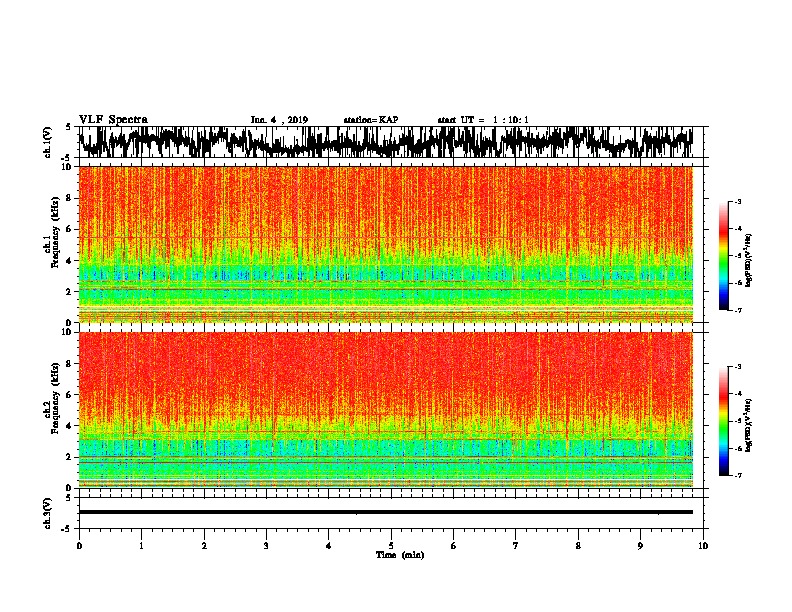792x612 pixels.
Task: Click the "10" kHz tick on ch.1 frequency axis
Action: click(x=68, y=167)
